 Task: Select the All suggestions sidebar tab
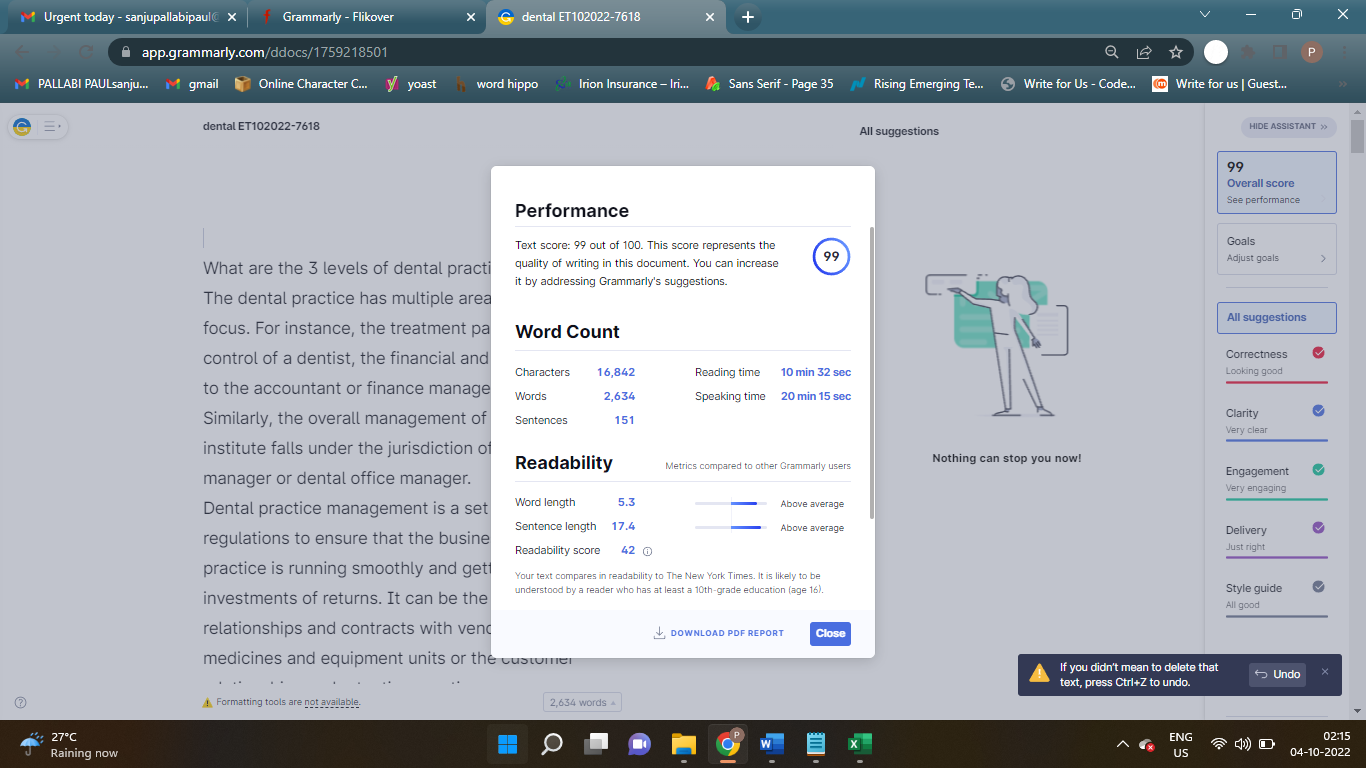(x=1276, y=317)
